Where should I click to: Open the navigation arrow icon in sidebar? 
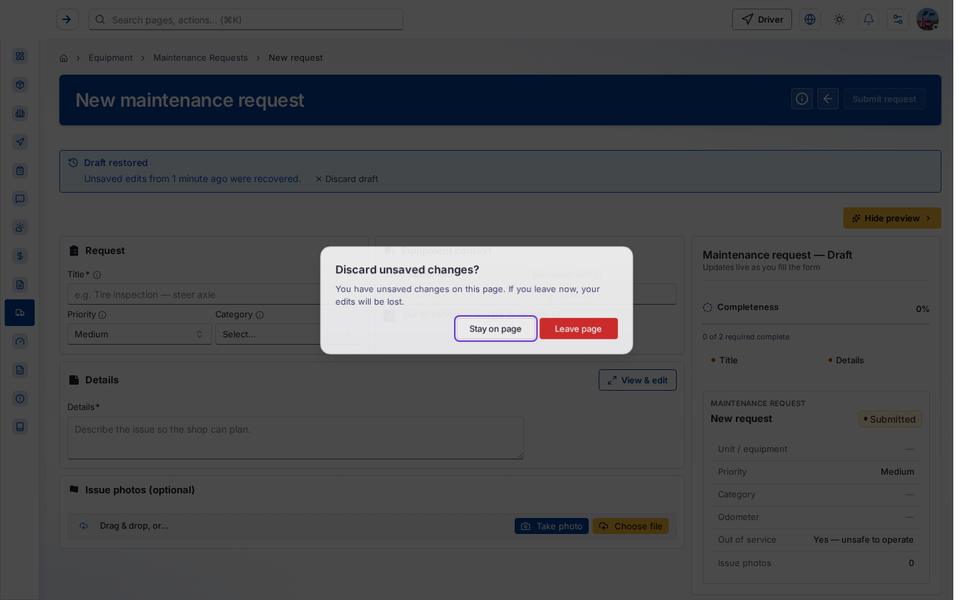click(20, 142)
